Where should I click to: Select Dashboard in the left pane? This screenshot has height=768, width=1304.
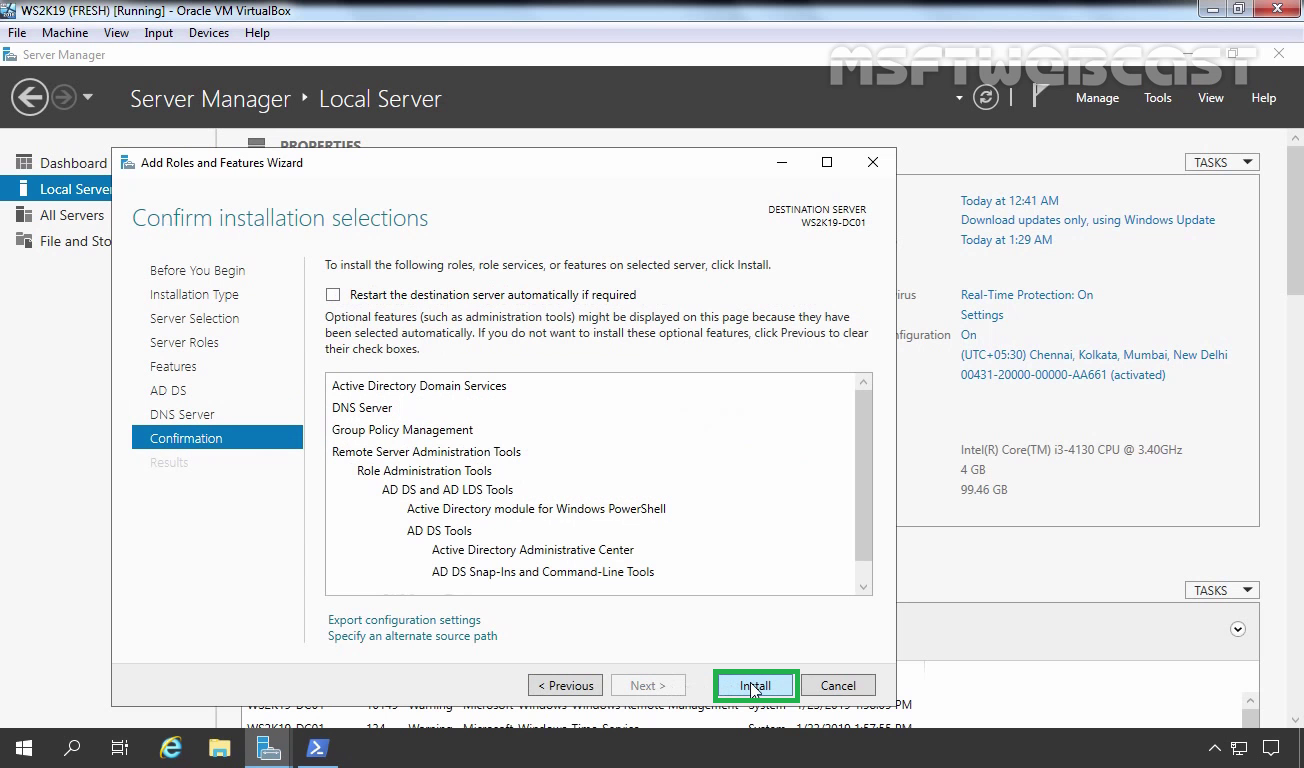coord(73,163)
